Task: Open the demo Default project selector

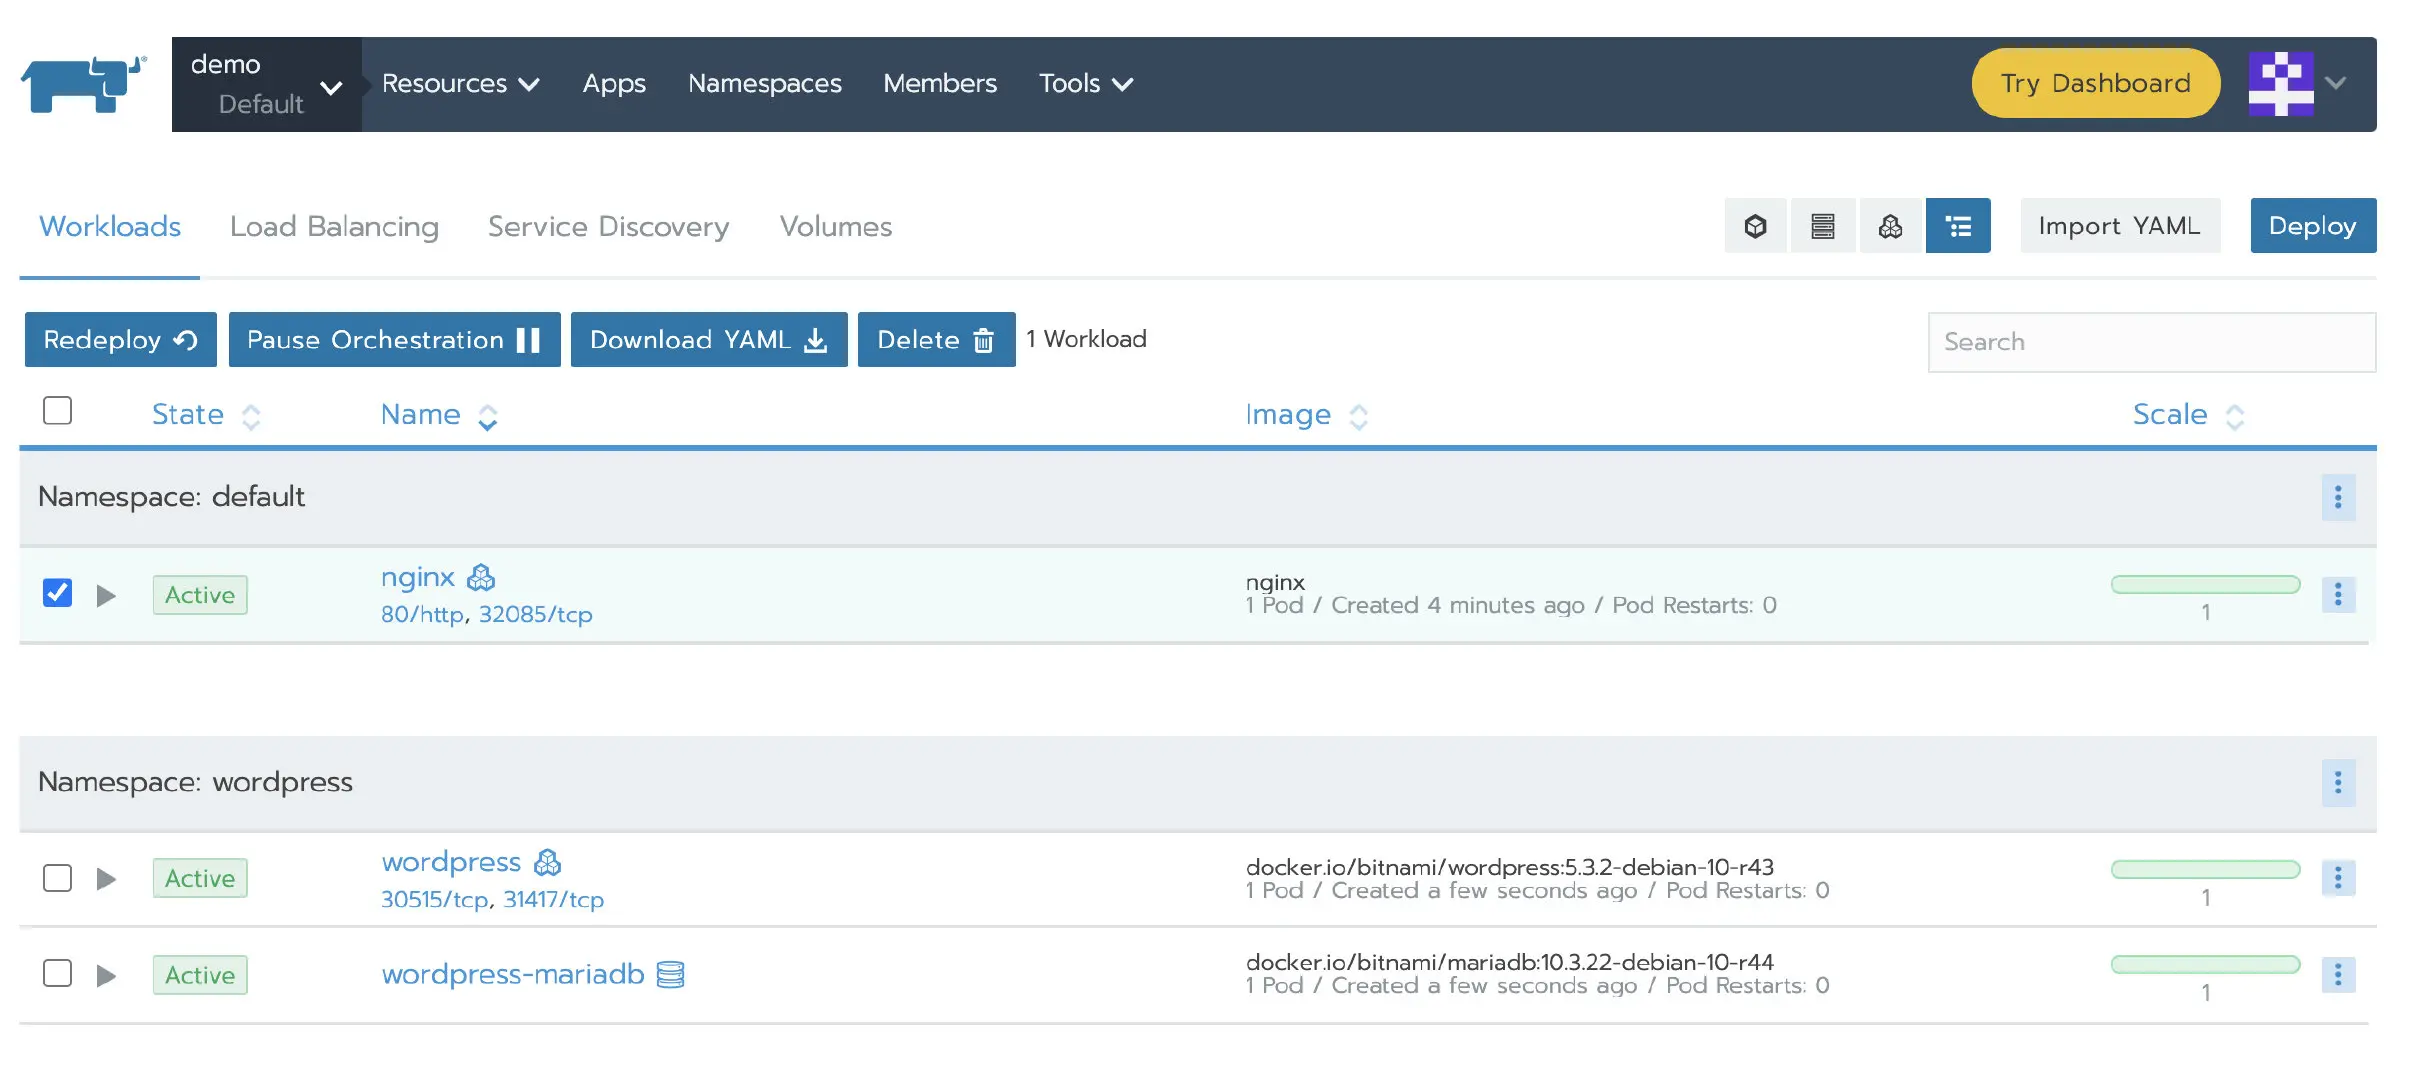Action: tap(266, 84)
